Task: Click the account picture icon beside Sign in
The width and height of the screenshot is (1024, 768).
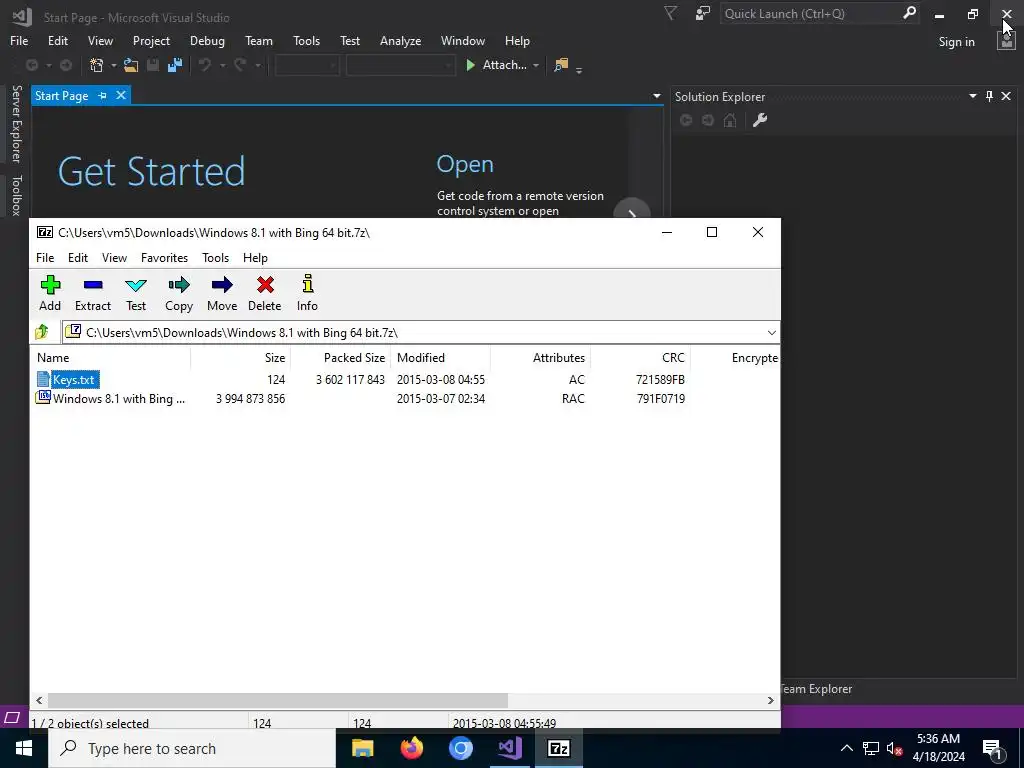Action: tap(1006, 41)
